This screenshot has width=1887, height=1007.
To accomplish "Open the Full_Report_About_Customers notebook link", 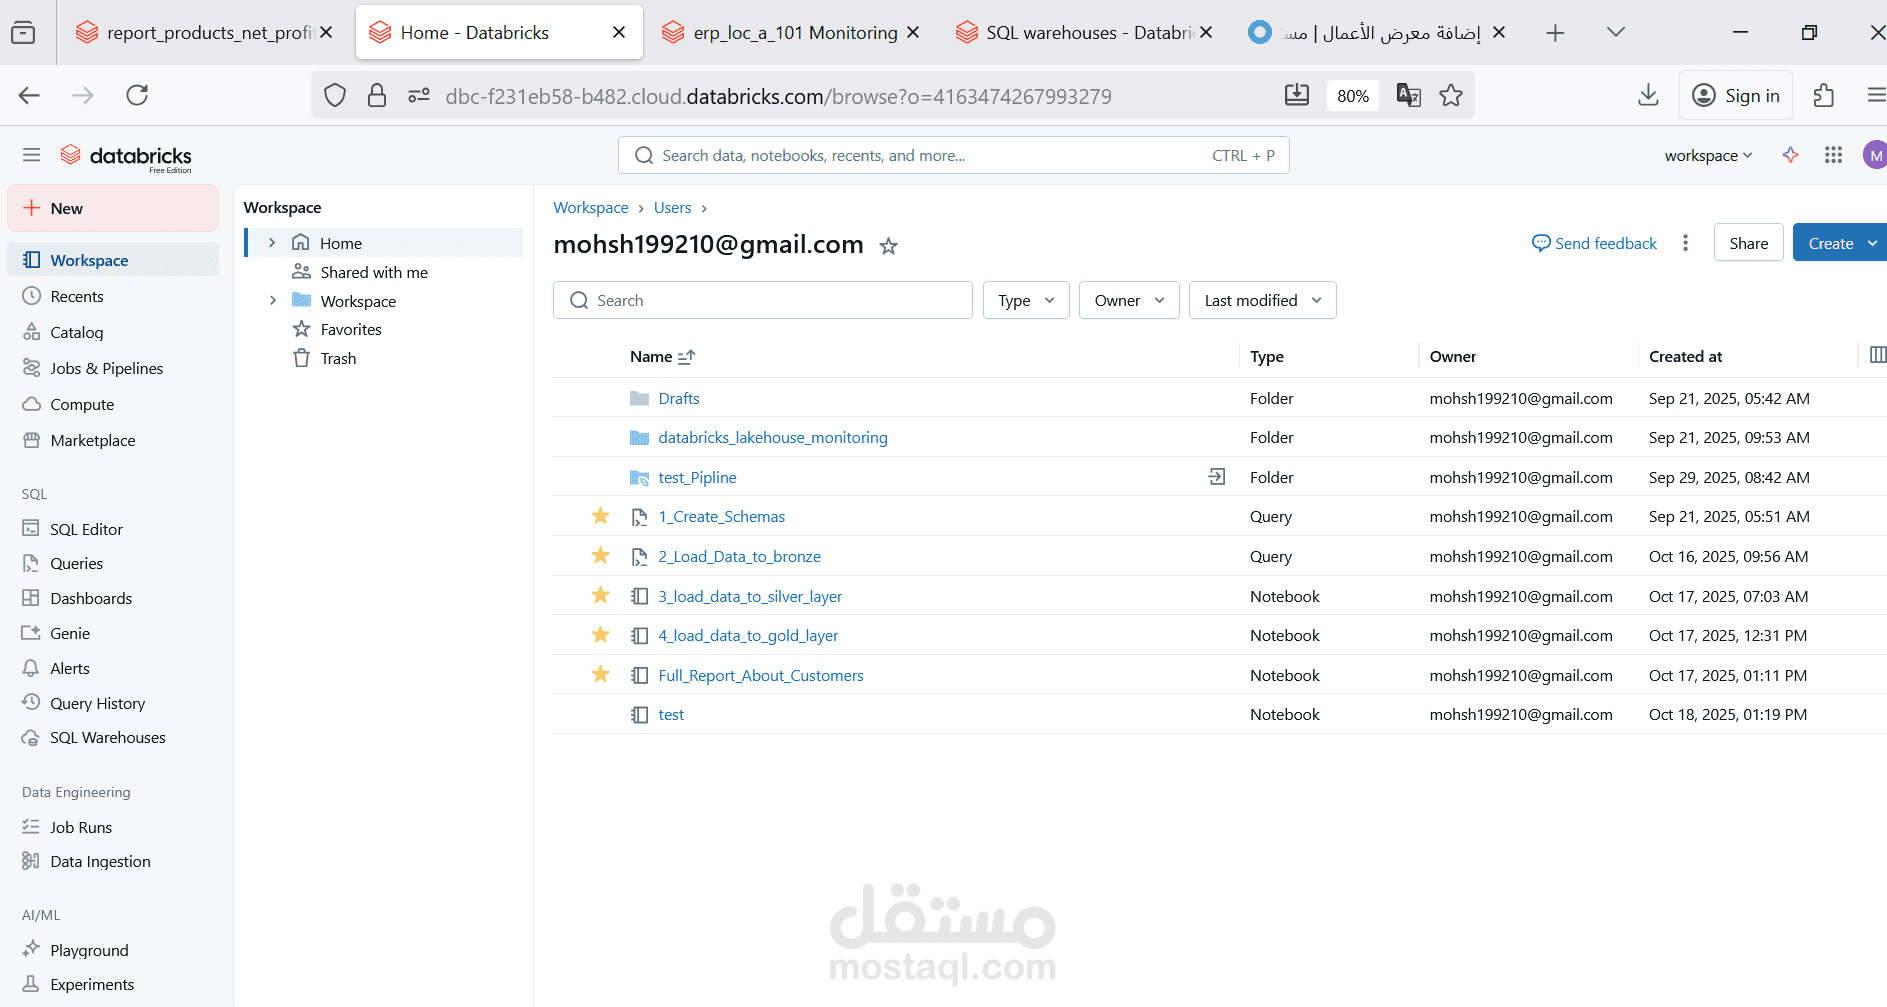I will [x=761, y=675].
